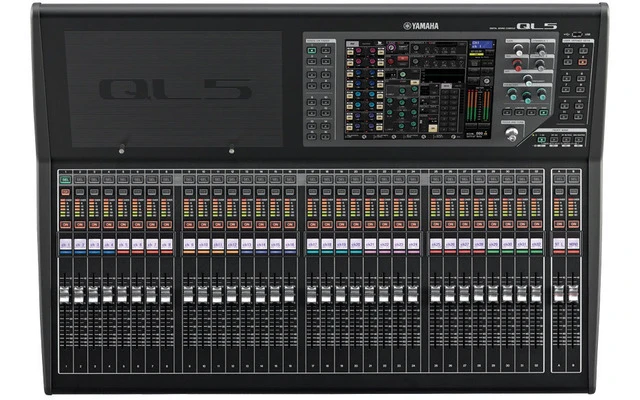
Task: Tap the 'ST L' master name display
Action: point(559,244)
